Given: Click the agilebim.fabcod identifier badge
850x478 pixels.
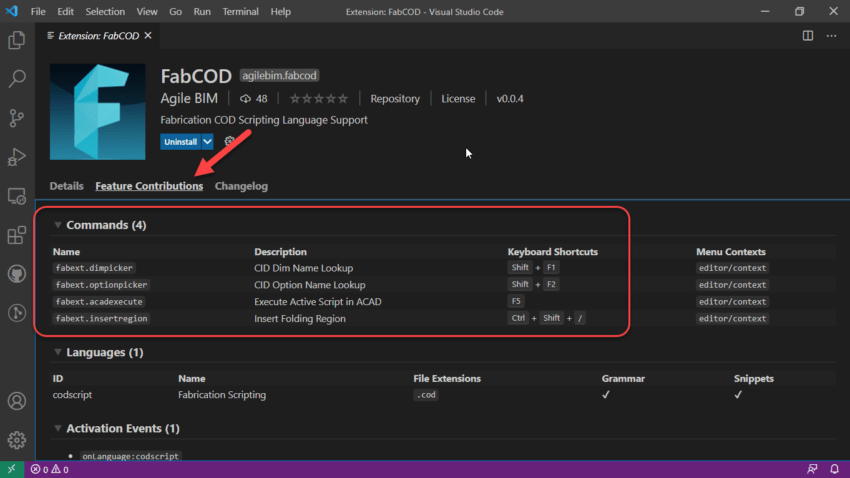Looking at the screenshot, I should pyautogui.click(x=279, y=75).
